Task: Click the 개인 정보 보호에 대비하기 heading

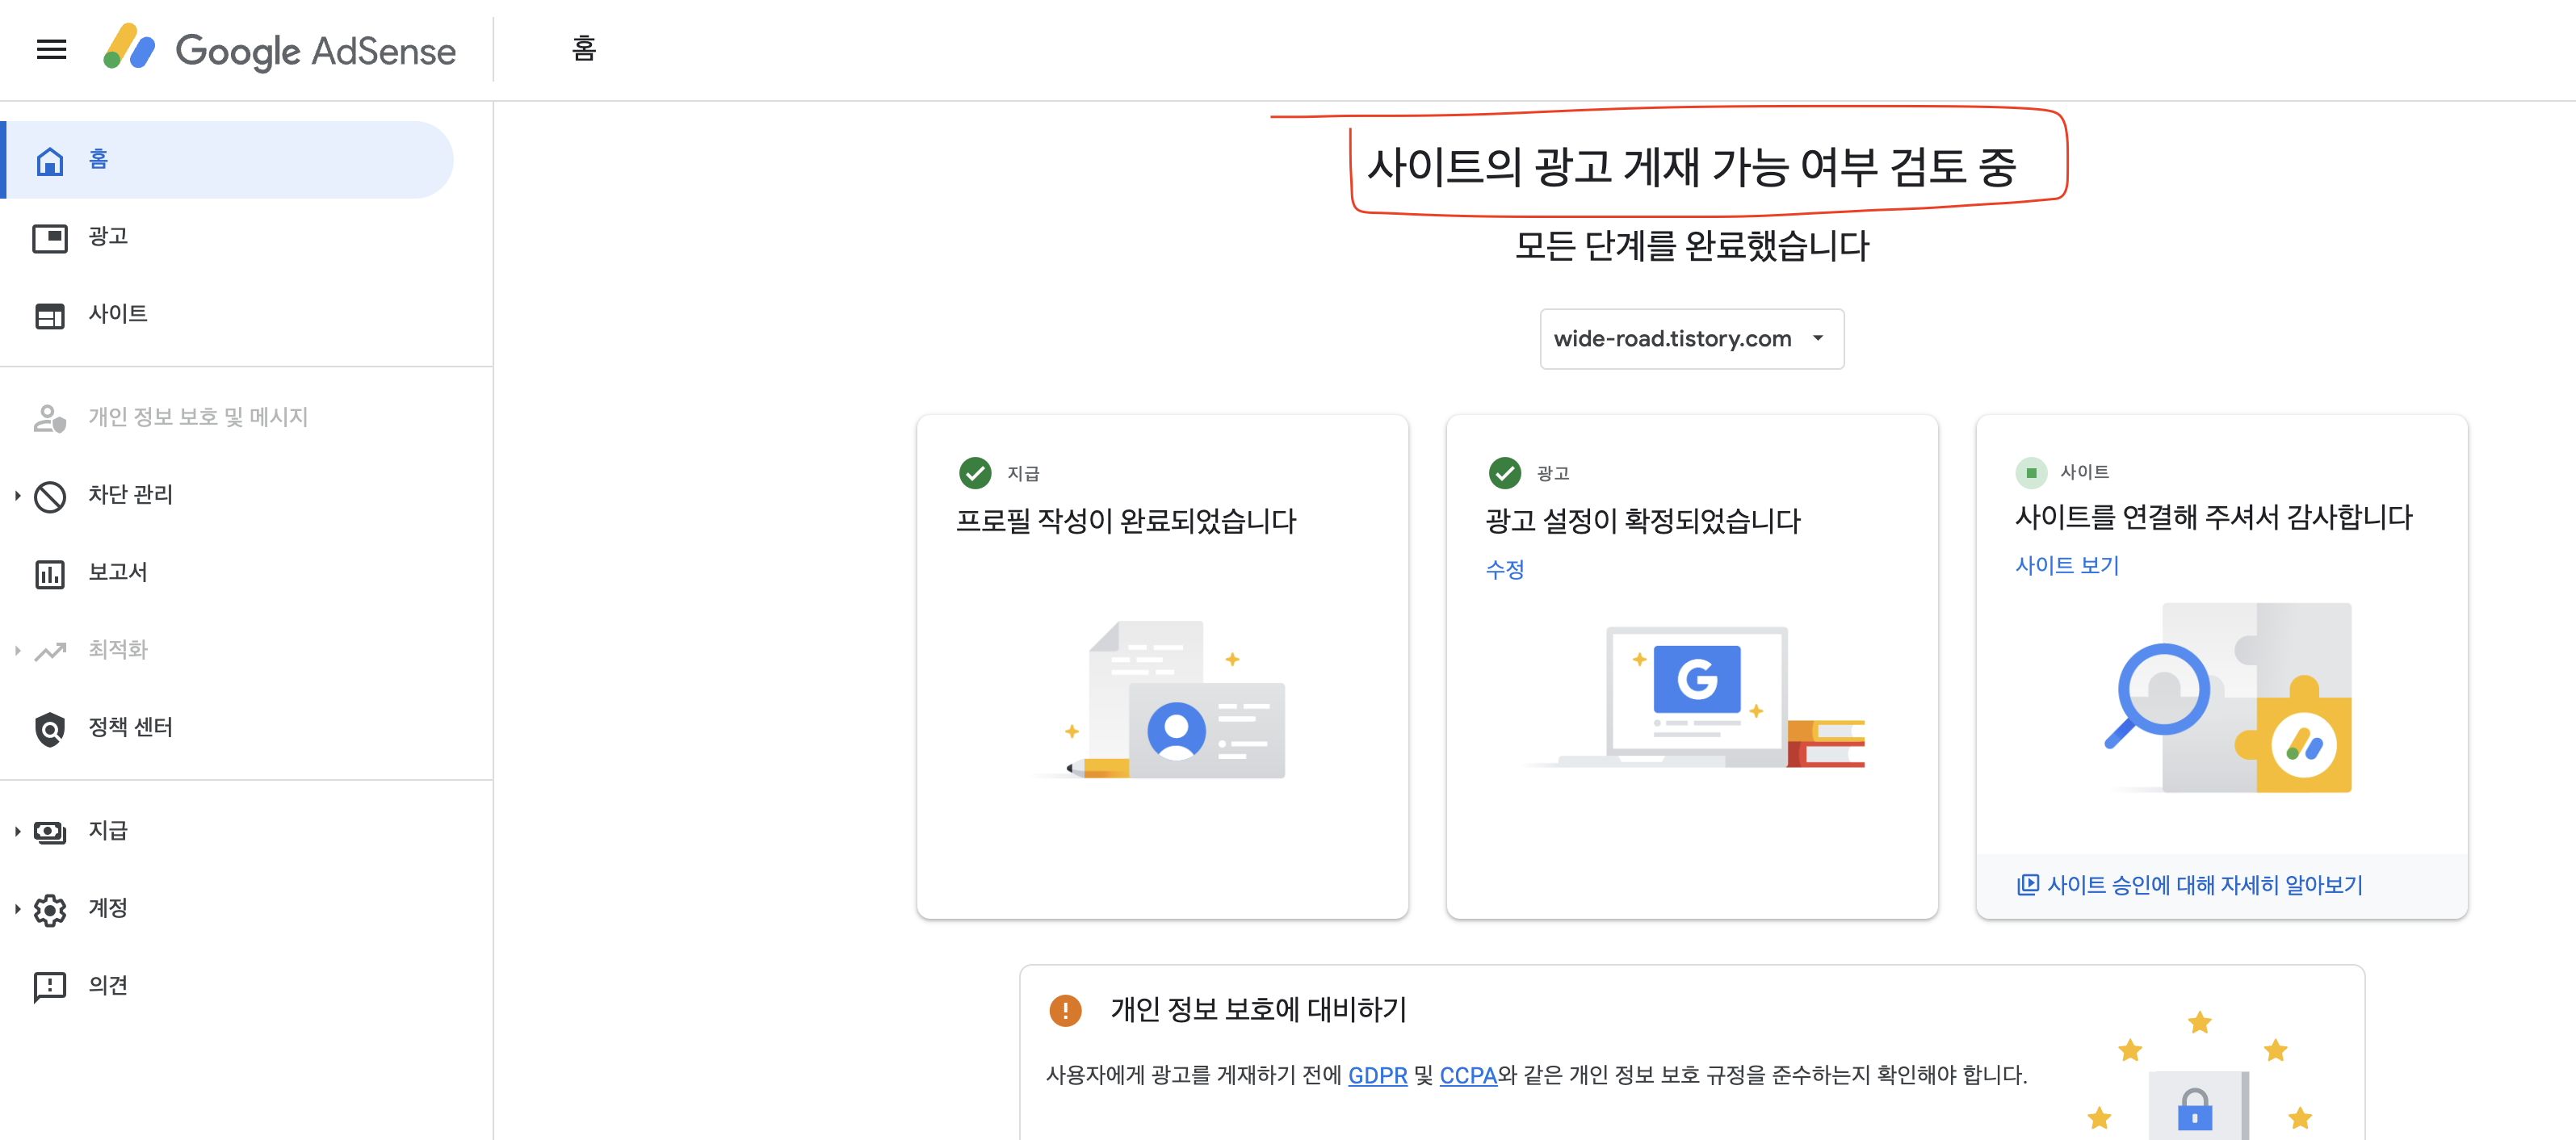Action: click(1258, 1010)
